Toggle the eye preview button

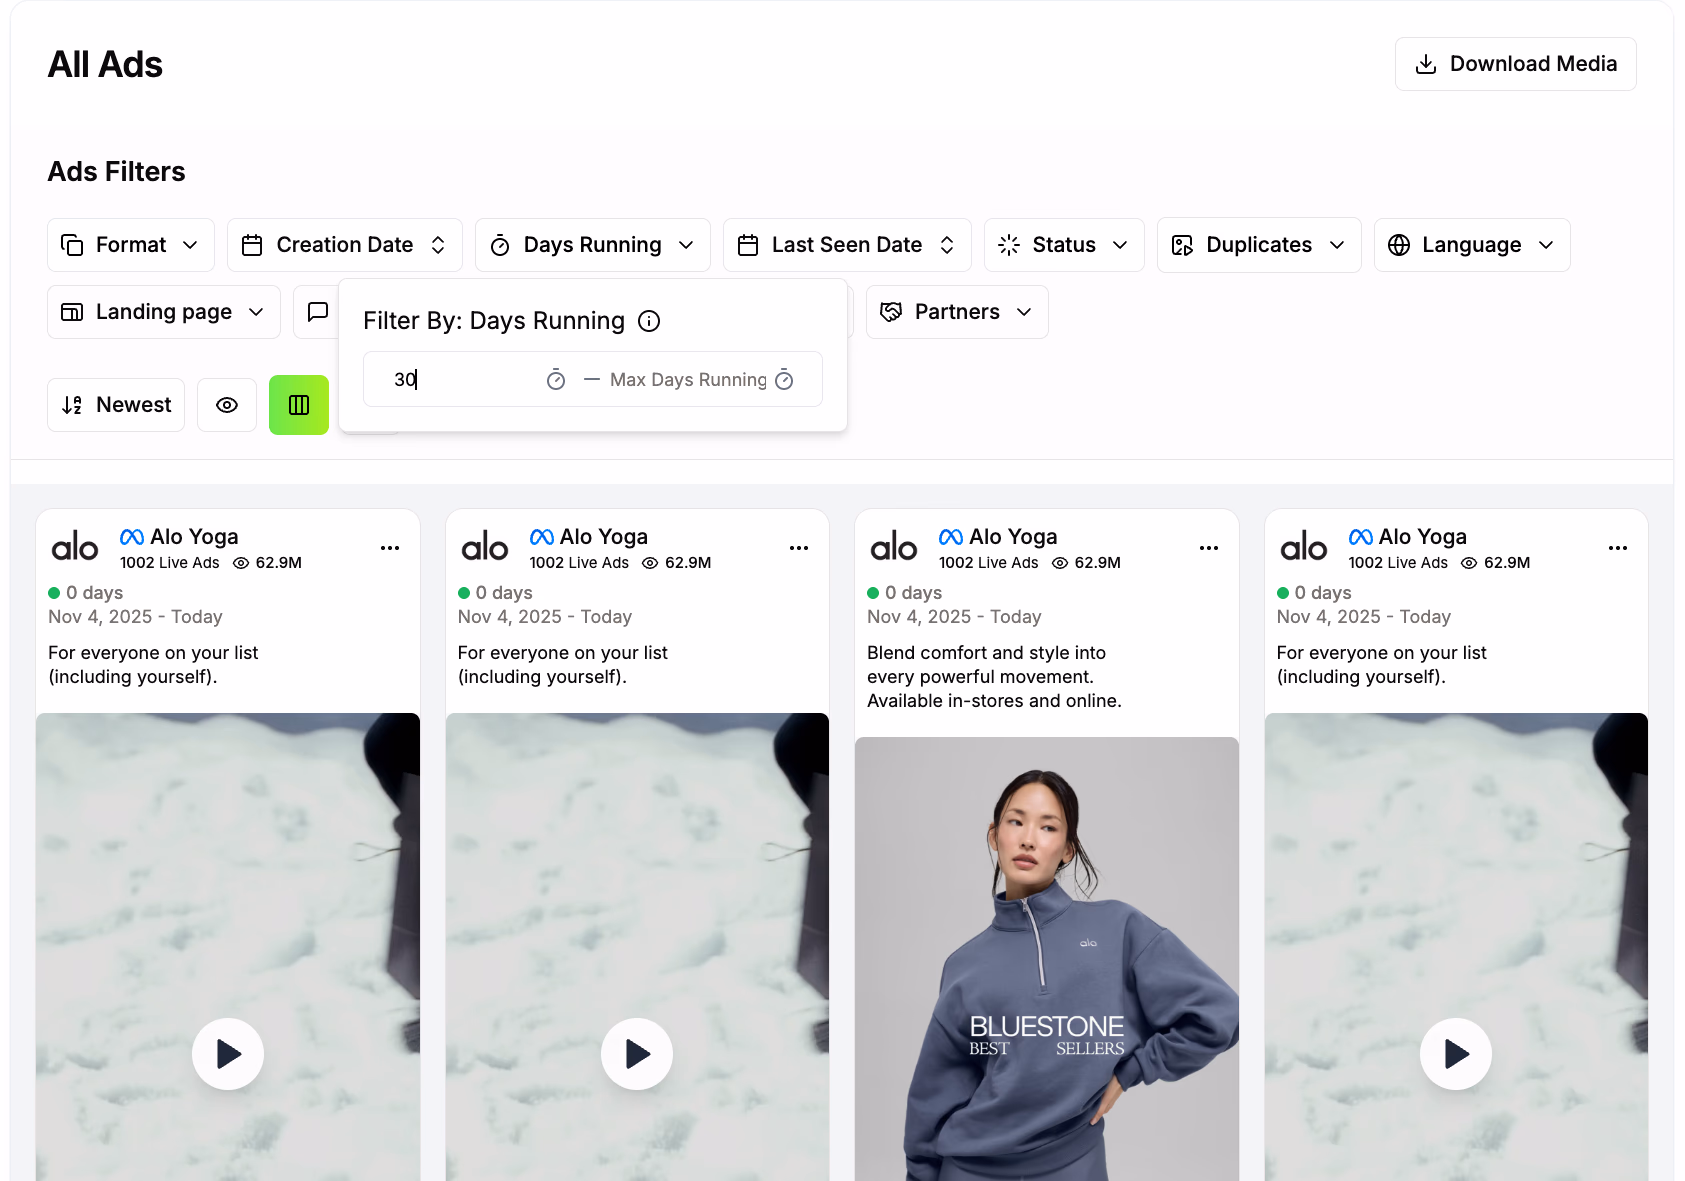pos(227,405)
